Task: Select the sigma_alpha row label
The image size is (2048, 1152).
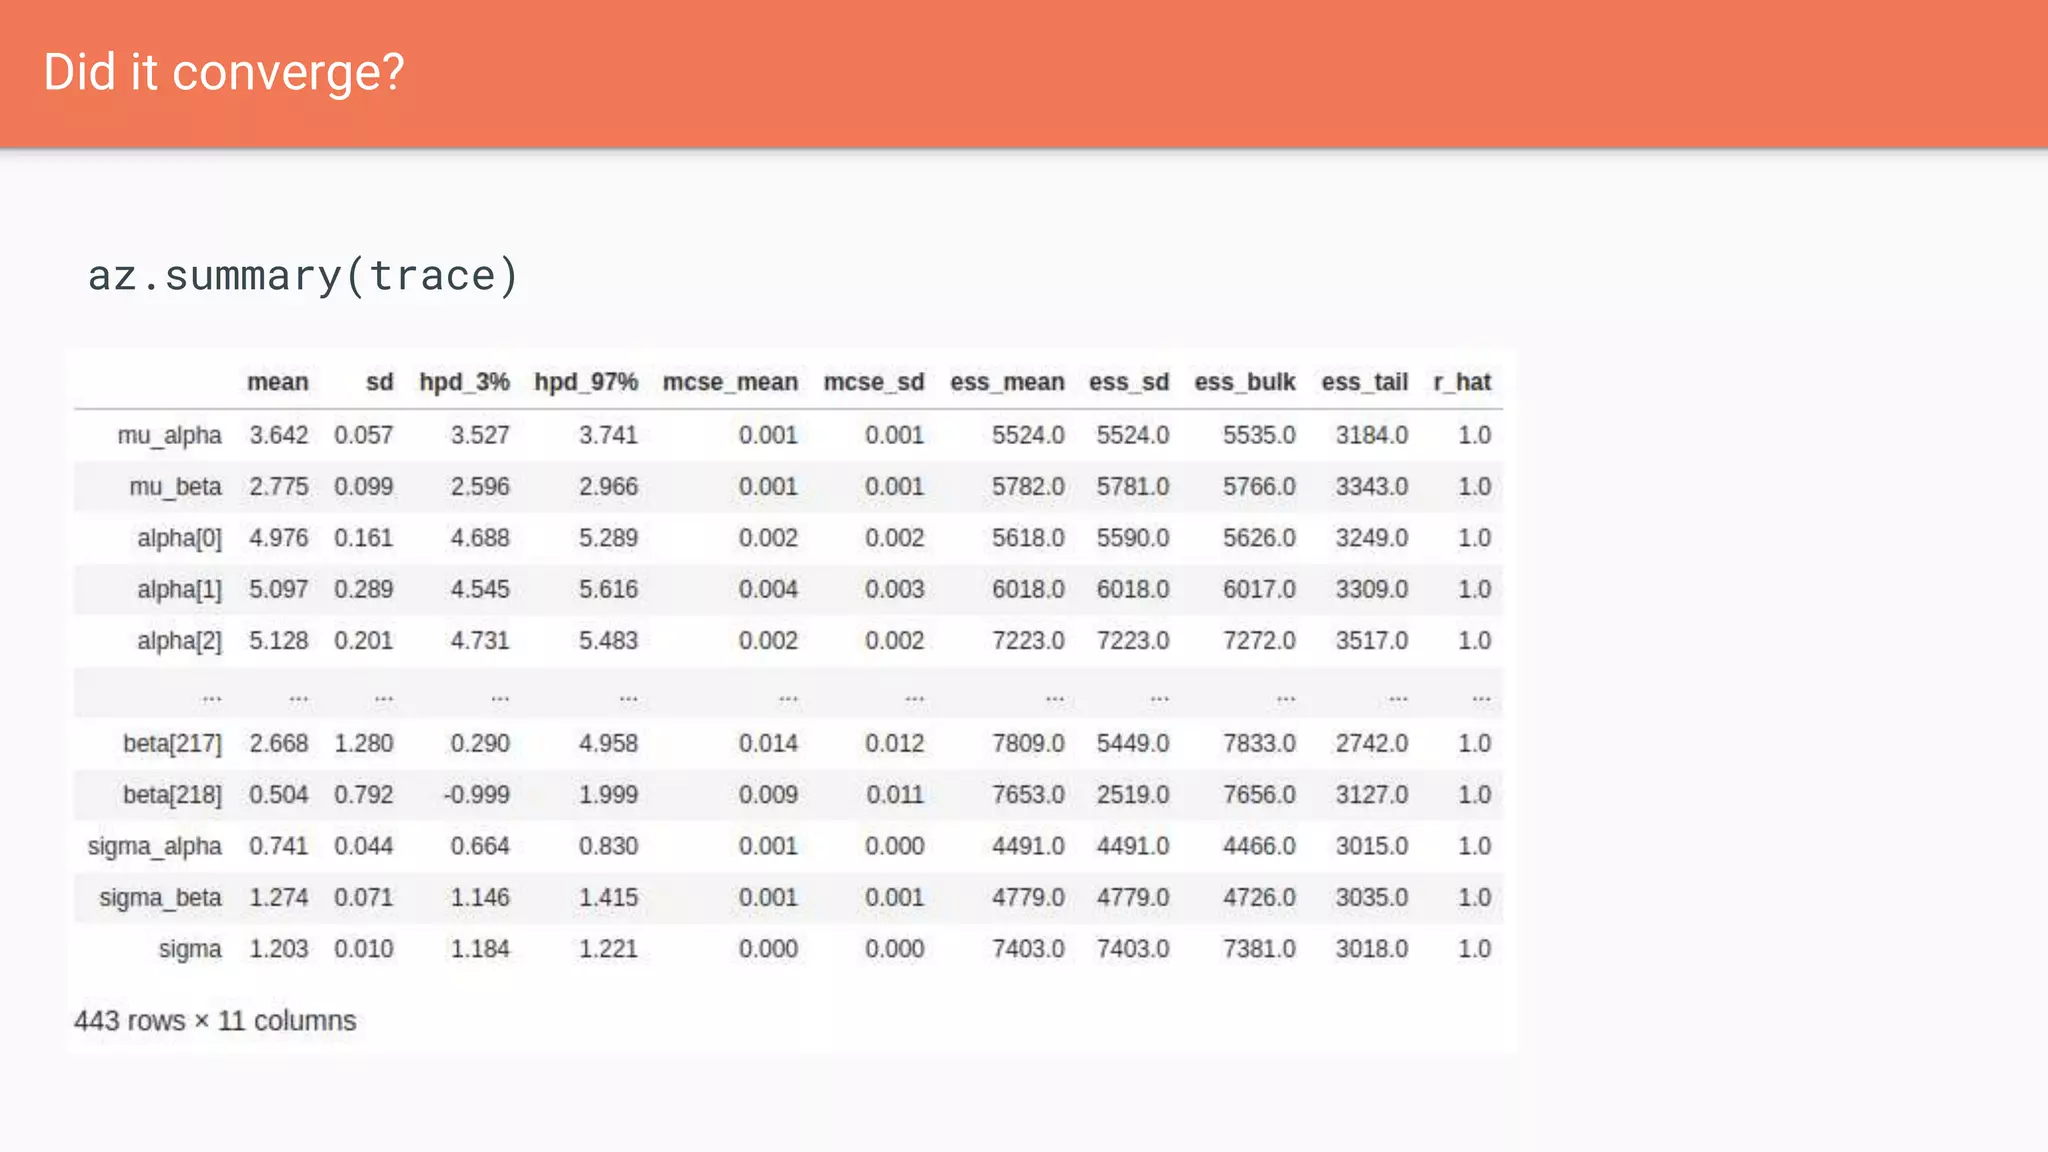Action: 154,847
